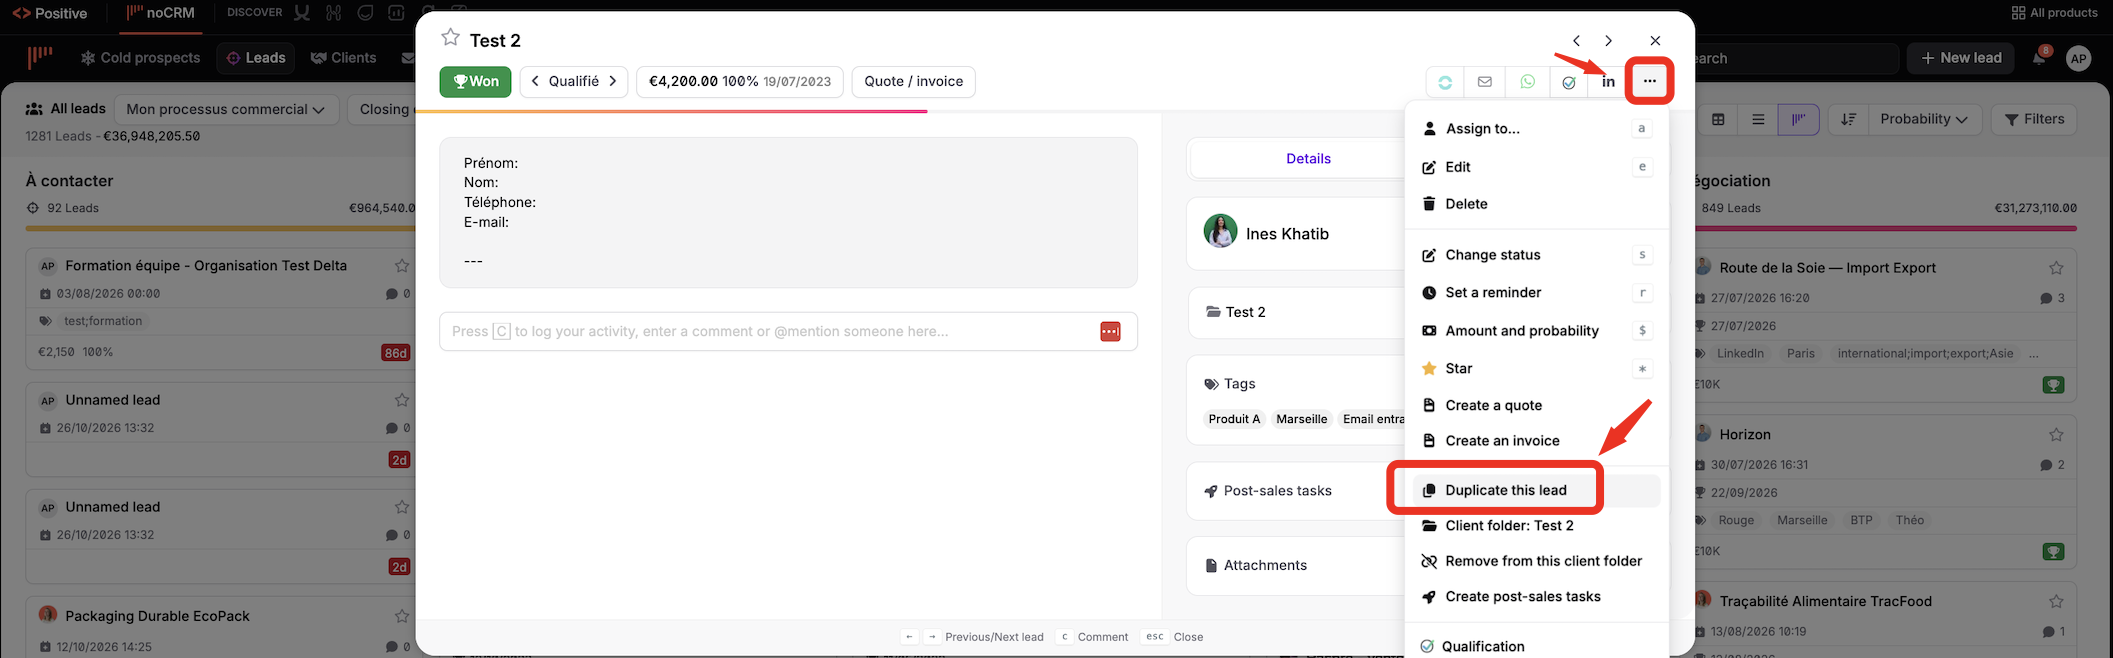Image resolution: width=2113 pixels, height=658 pixels.
Task: Switch to table grid view icon
Action: pos(1718,119)
